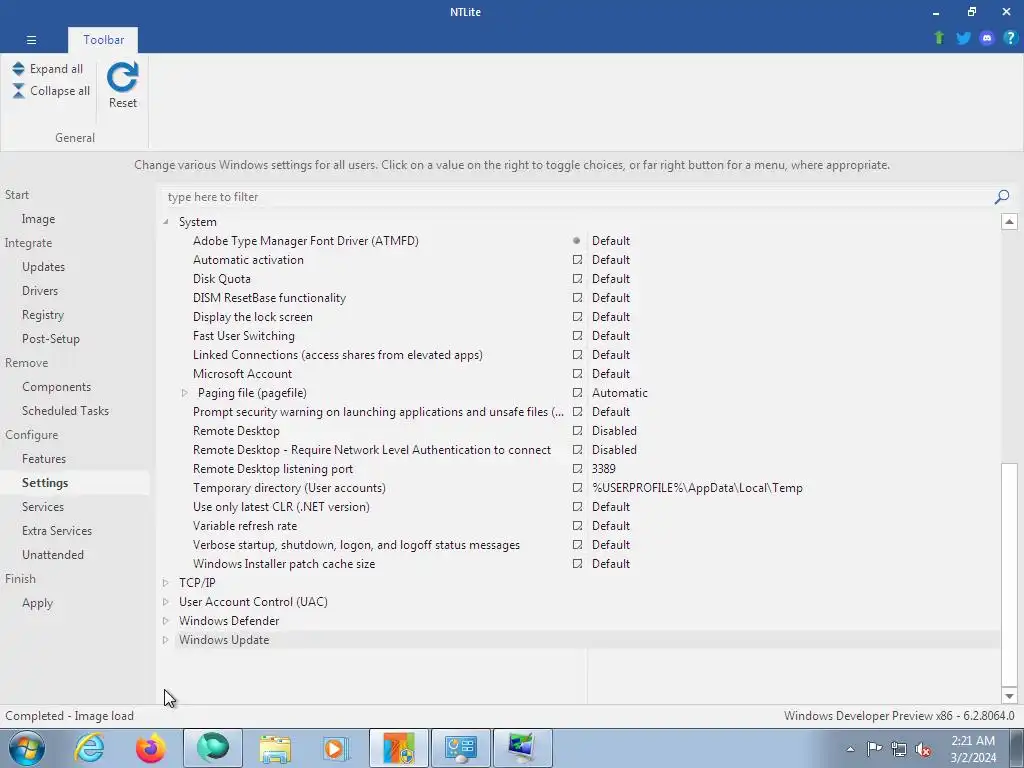Go to the Apply page
The image size is (1024, 768).
point(37,603)
